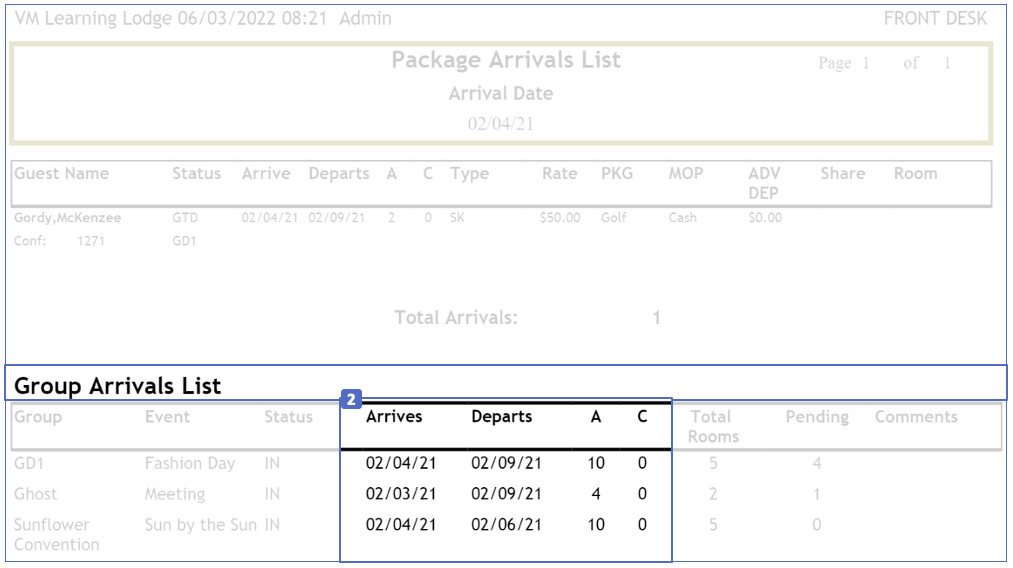The image size is (1013, 568).
Task: Click the Comments column header
Action: tap(916, 417)
